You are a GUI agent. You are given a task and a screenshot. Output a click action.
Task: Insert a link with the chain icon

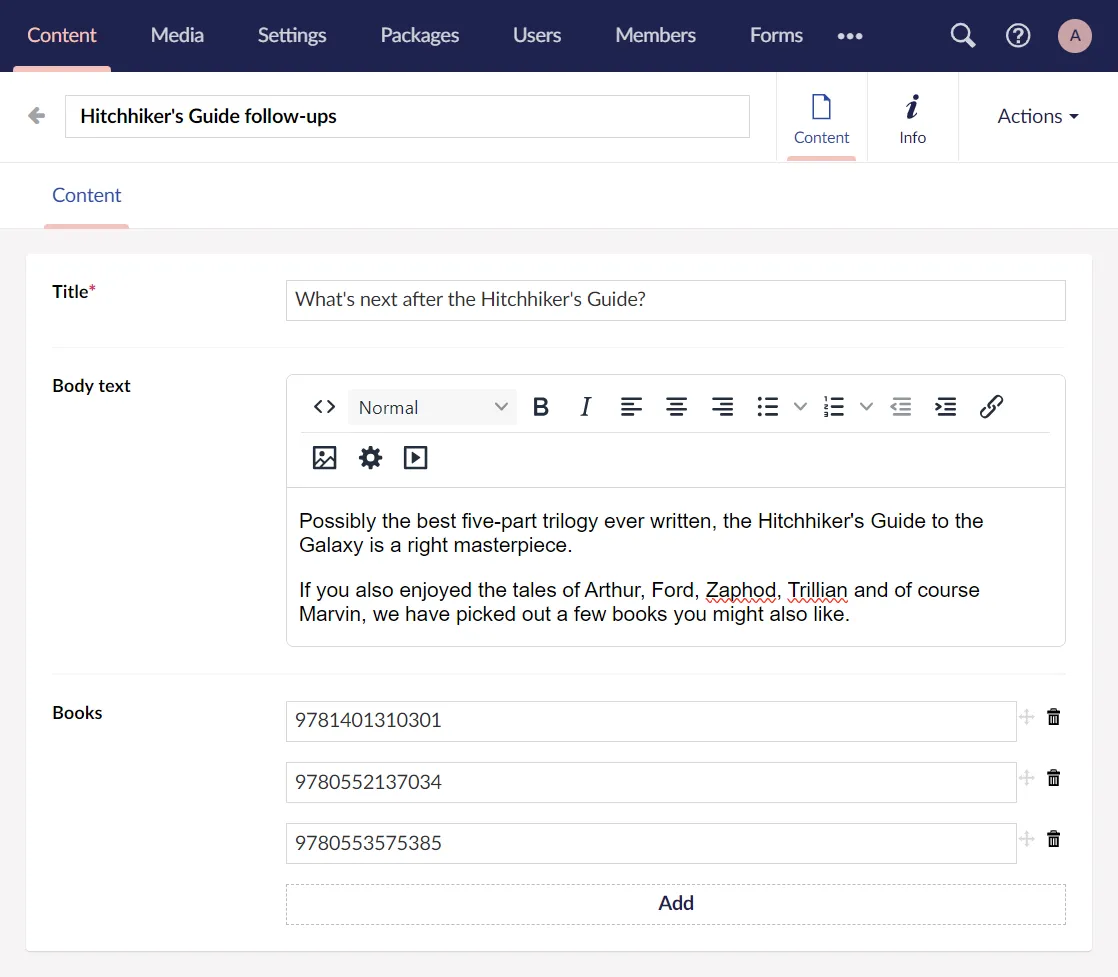pos(991,407)
